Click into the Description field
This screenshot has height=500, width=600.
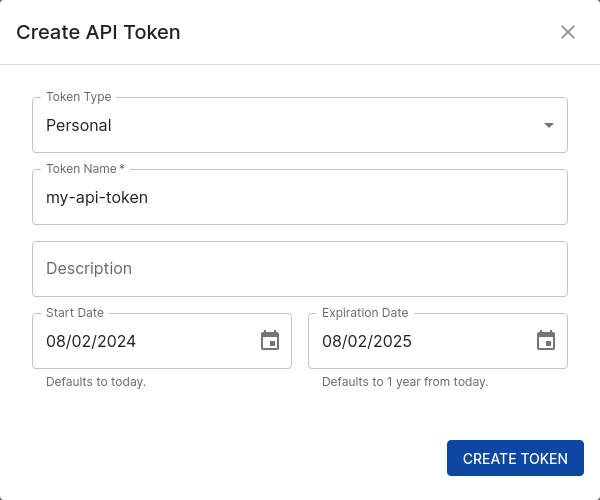pos(300,269)
